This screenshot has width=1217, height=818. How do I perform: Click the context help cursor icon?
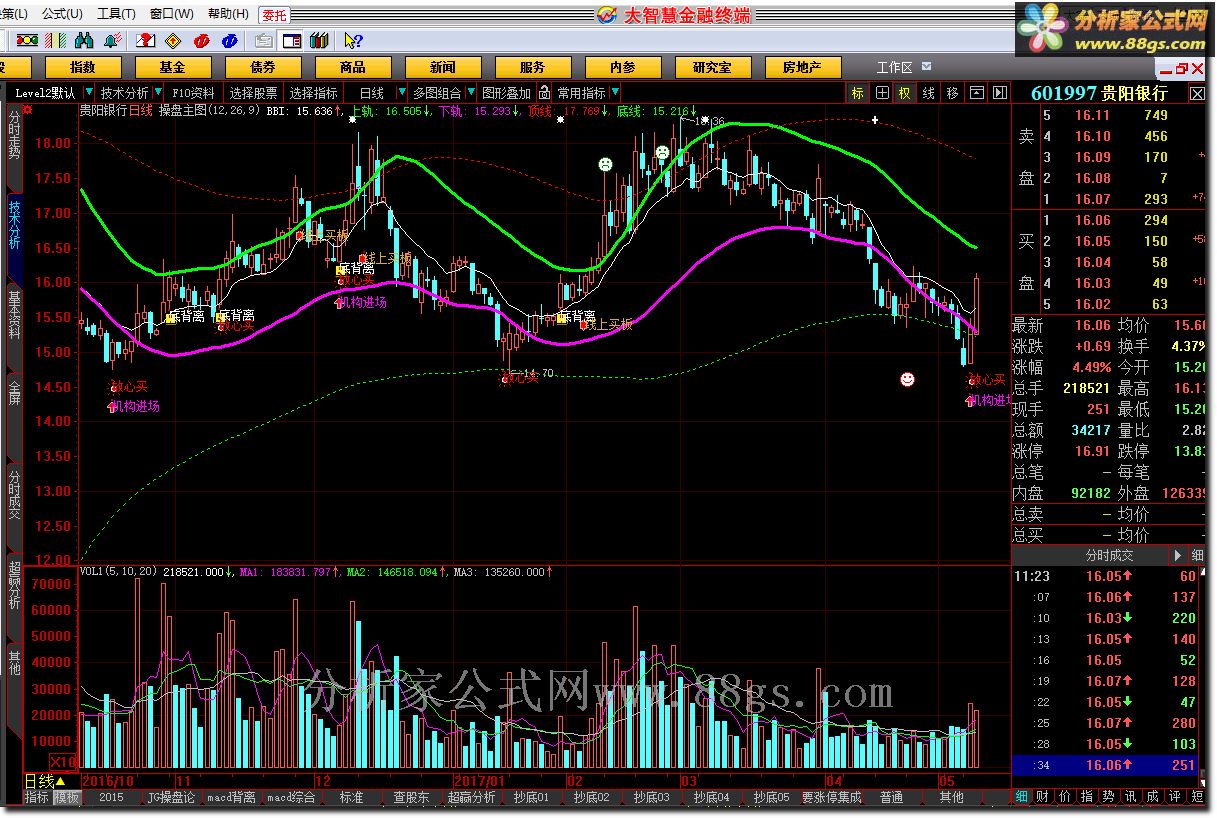352,40
